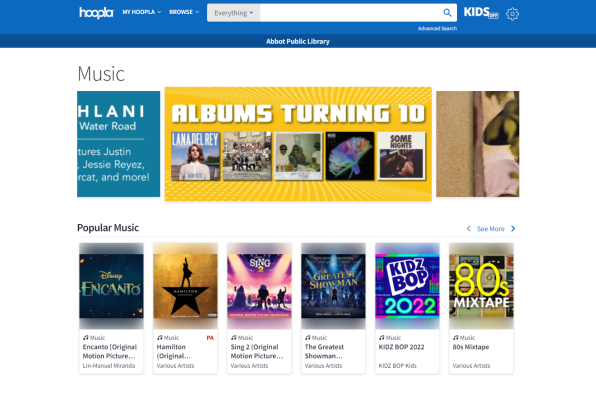Click music note icon on Greatest Showman card

pyautogui.click(x=308, y=338)
